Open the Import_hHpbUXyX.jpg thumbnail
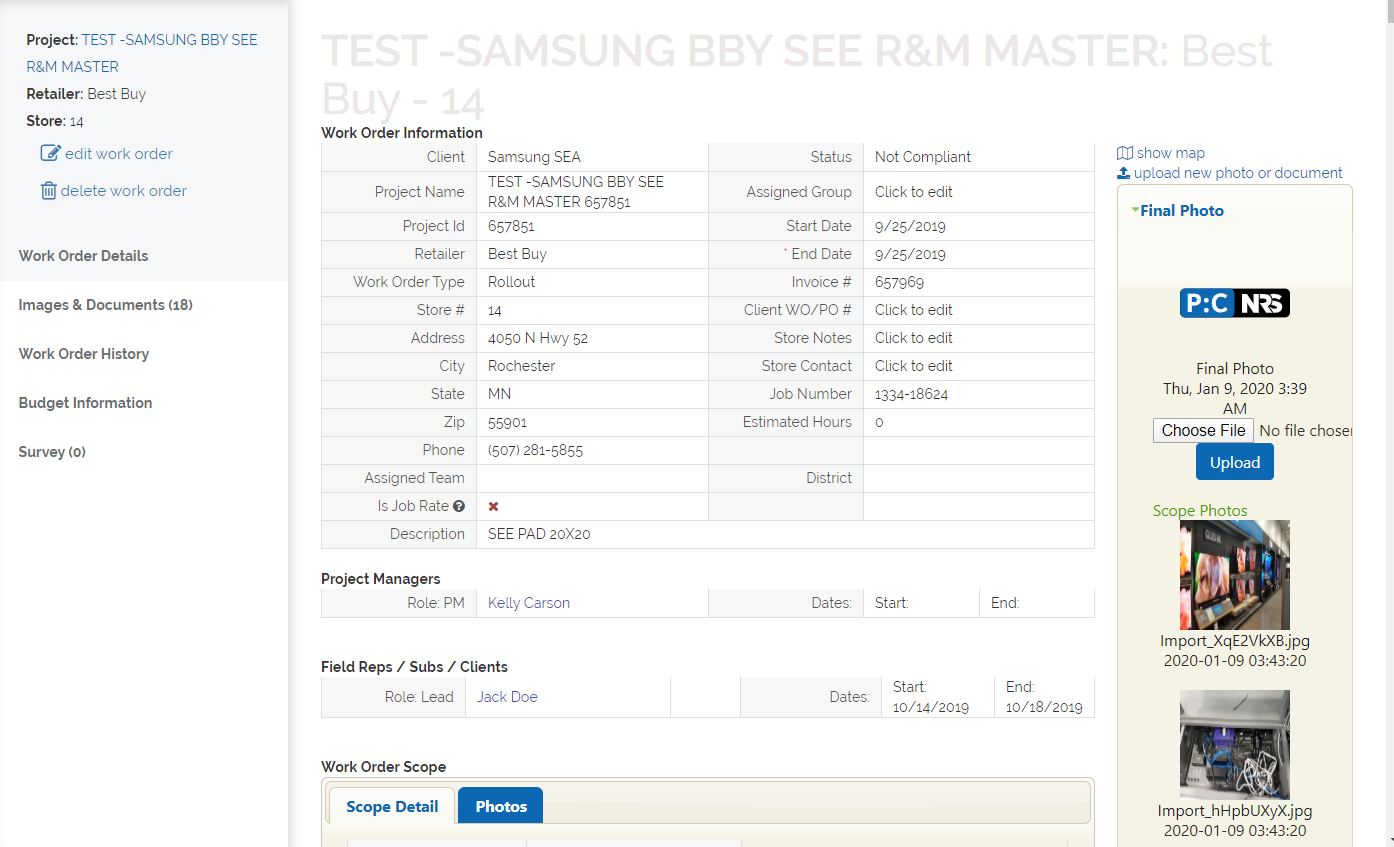The image size is (1394, 847). (1235, 745)
